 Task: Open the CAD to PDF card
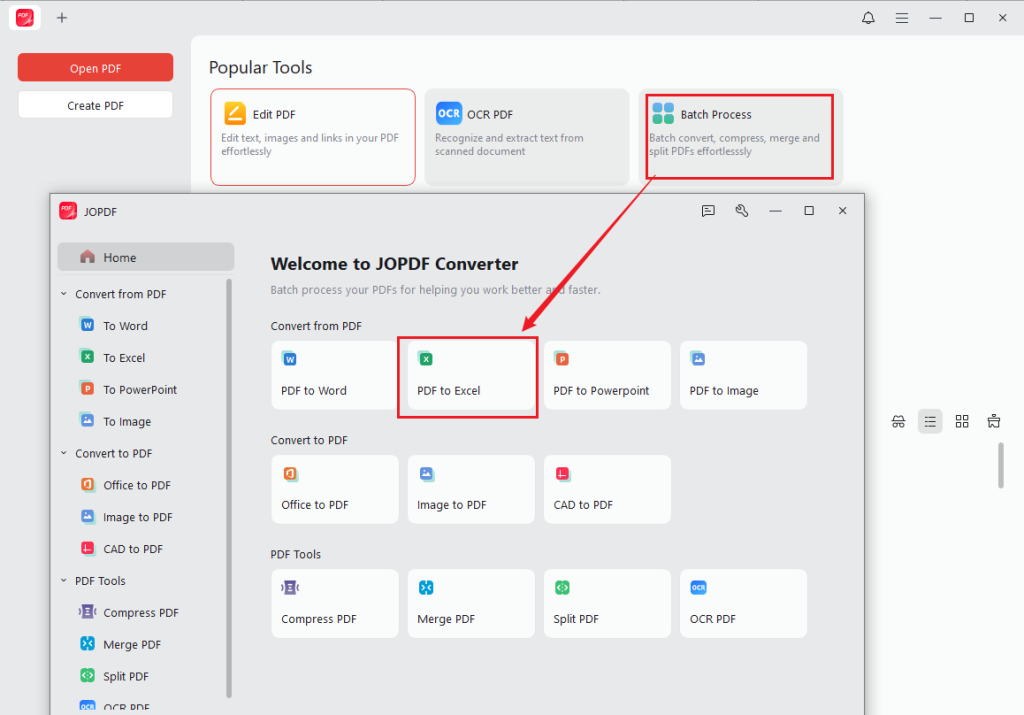click(x=607, y=489)
